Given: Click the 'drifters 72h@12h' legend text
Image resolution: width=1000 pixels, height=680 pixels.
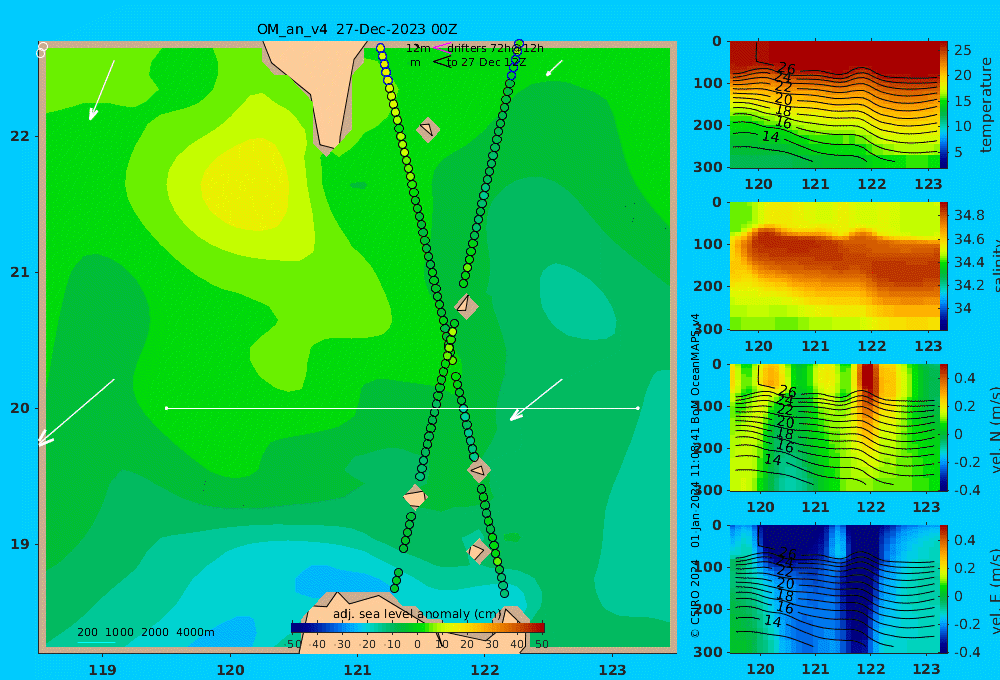Looking at the screenshot, I should [495, 48].
